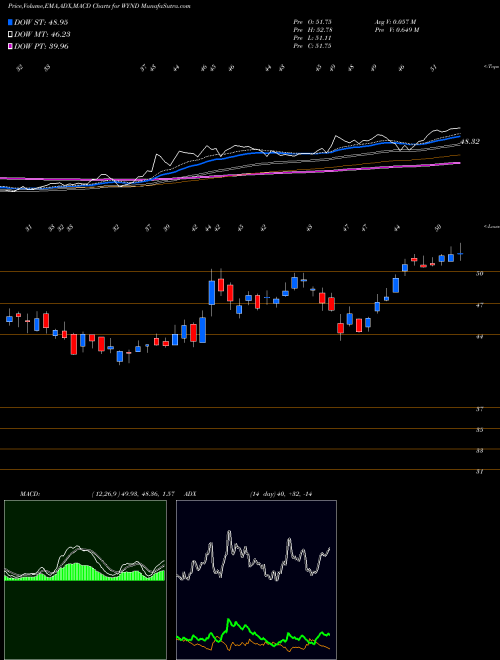Viewport: 500px width, 660px height.
Task: Click the 44 price axis label
Action: click(x=479, y=336)
